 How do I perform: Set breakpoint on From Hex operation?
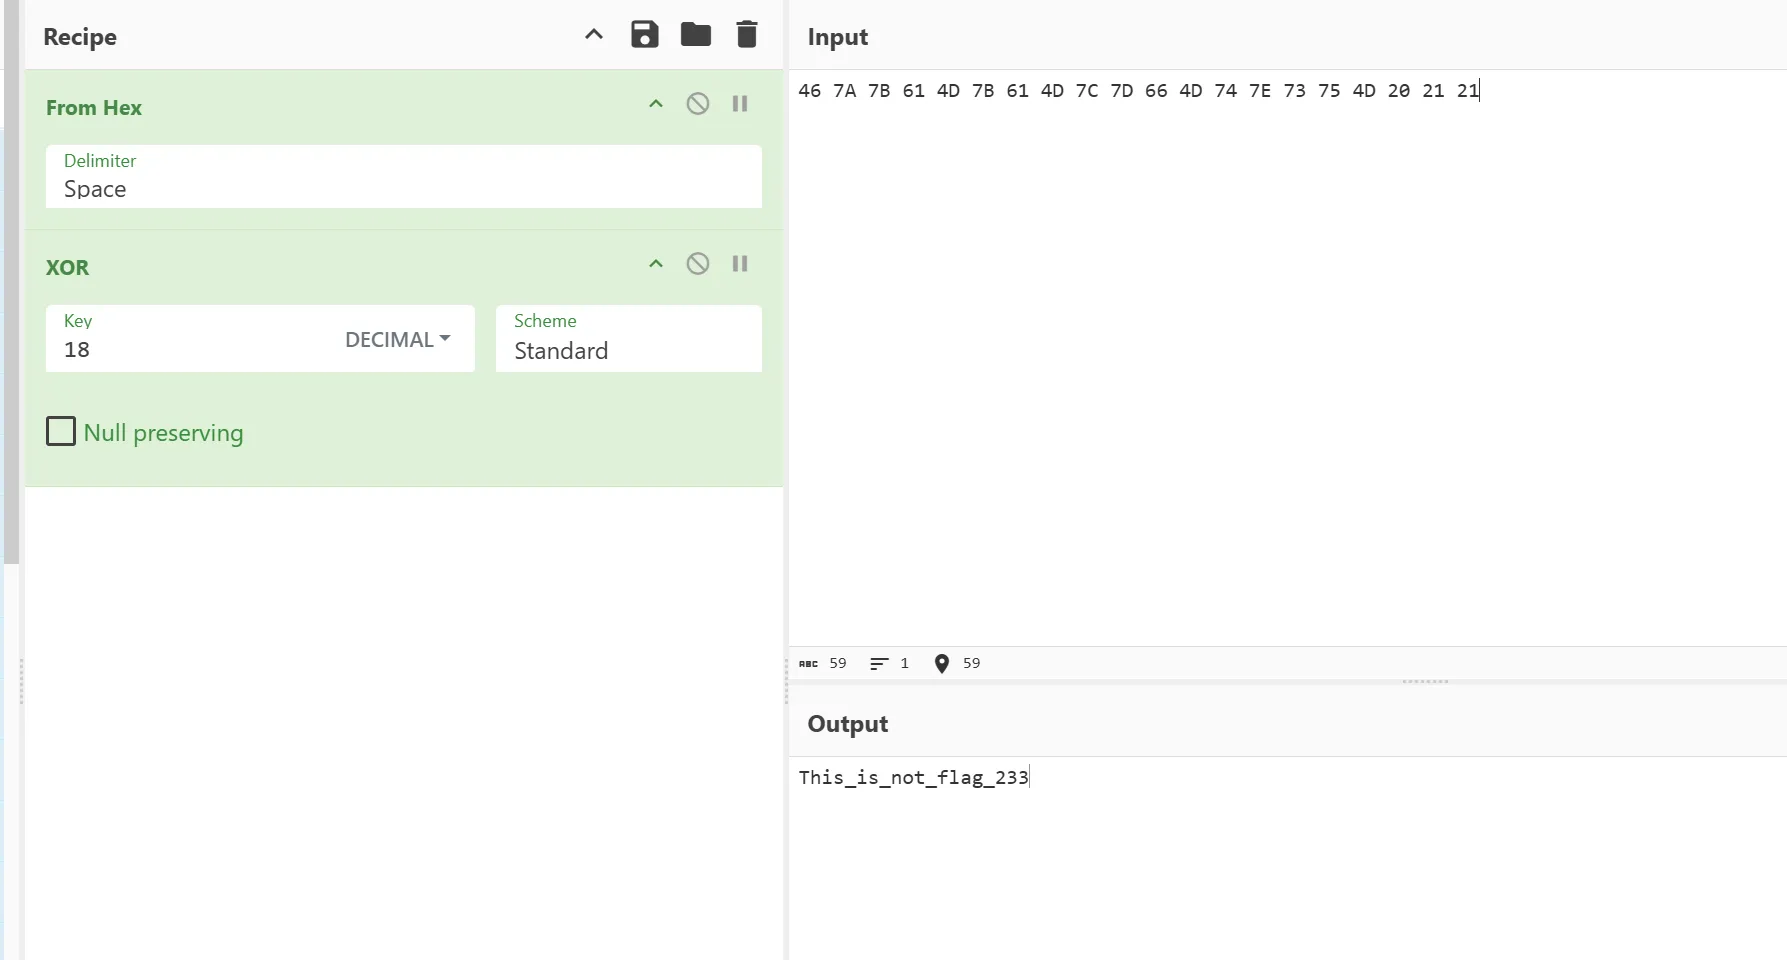[740, 104]
